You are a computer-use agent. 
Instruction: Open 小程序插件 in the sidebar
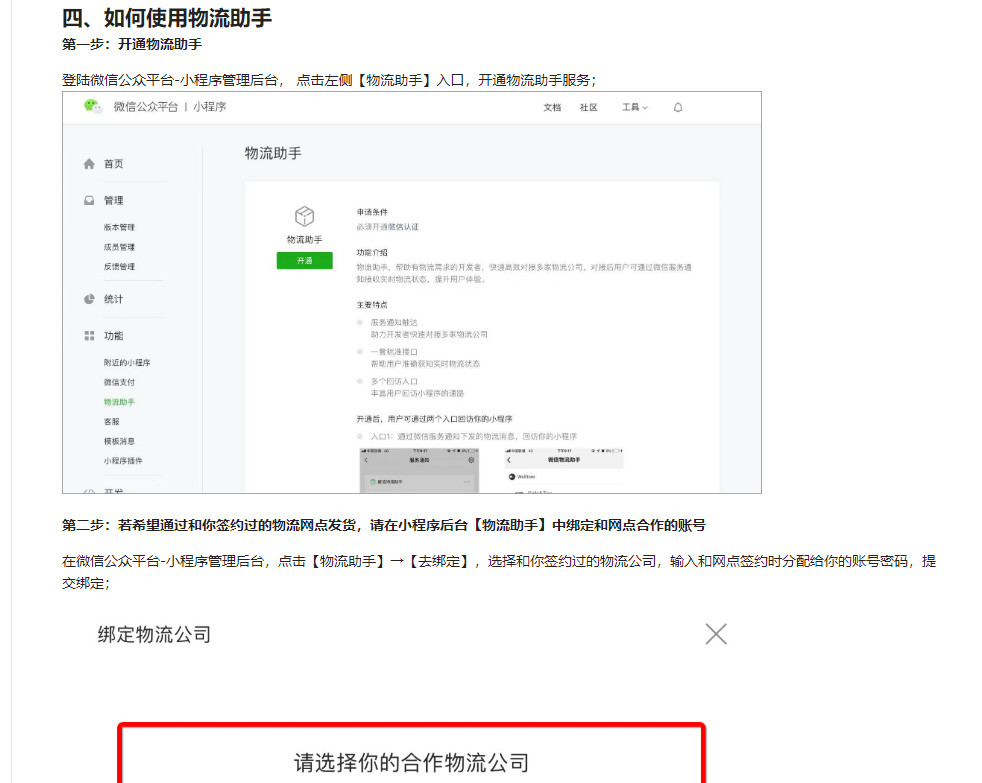tap(123, 460)
